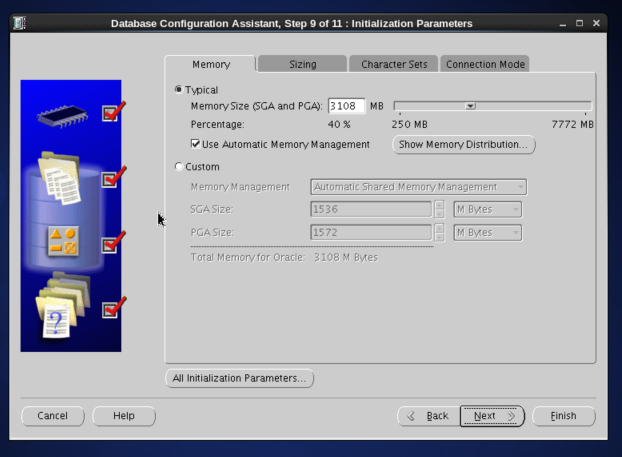The height and width of the screenshot is (457, 622).
Task: Click the 250 MB slider minimum label
Action: click(x=409, y=125)
